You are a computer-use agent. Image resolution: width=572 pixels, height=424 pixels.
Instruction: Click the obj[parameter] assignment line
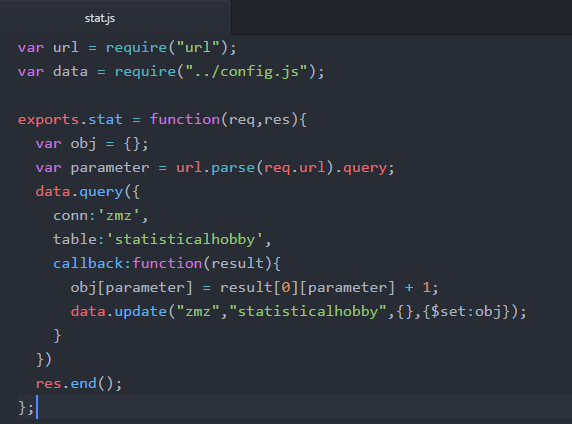coord(254,288)
